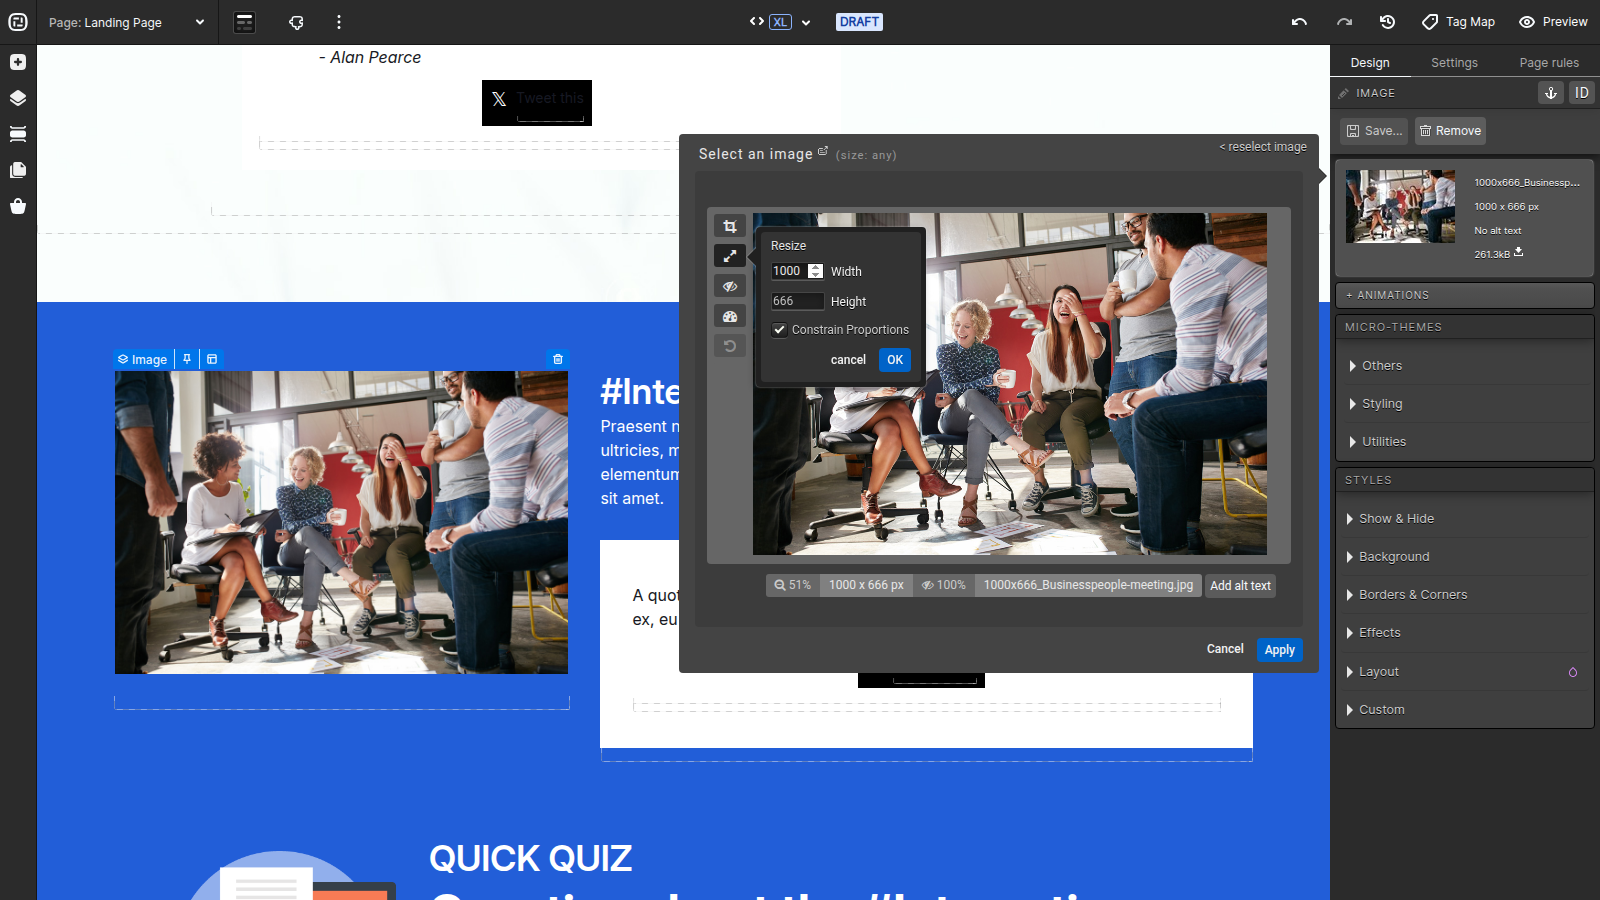1600x900 pixels.
Task: Open the sections panel in left sidebar
Action: (x=18, y=134)
